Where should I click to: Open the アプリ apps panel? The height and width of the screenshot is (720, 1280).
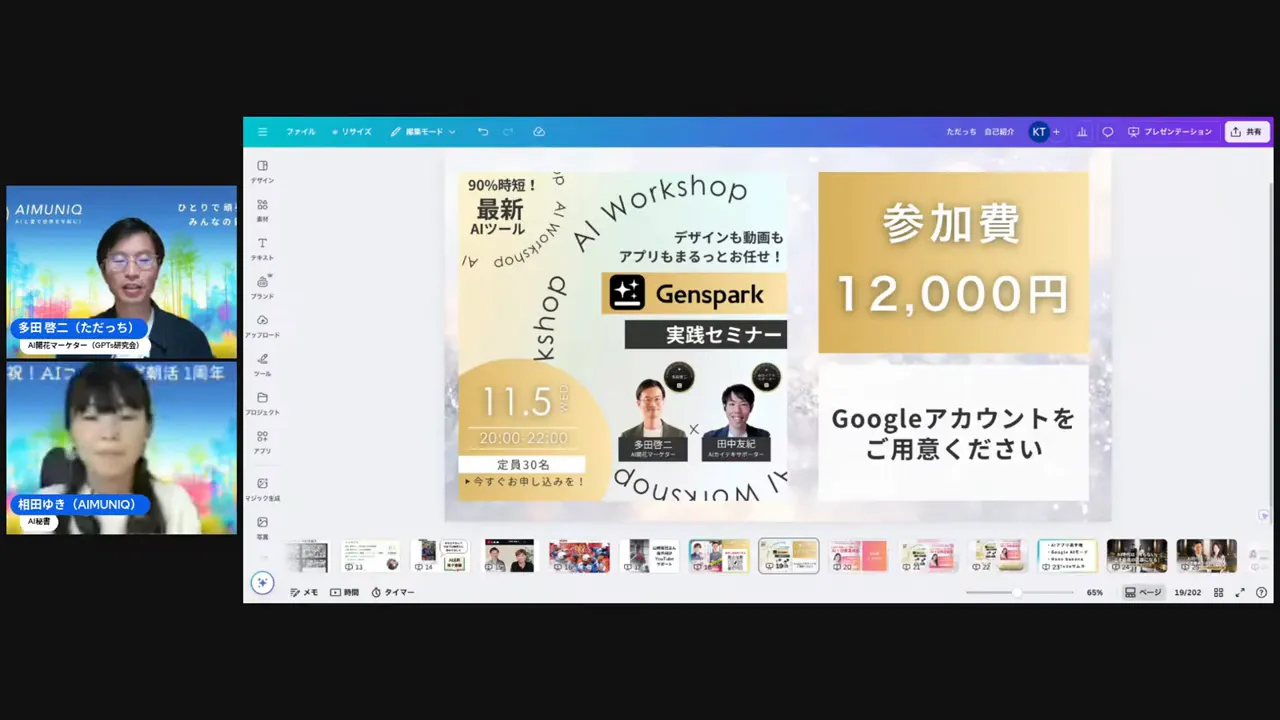[262, 442]
